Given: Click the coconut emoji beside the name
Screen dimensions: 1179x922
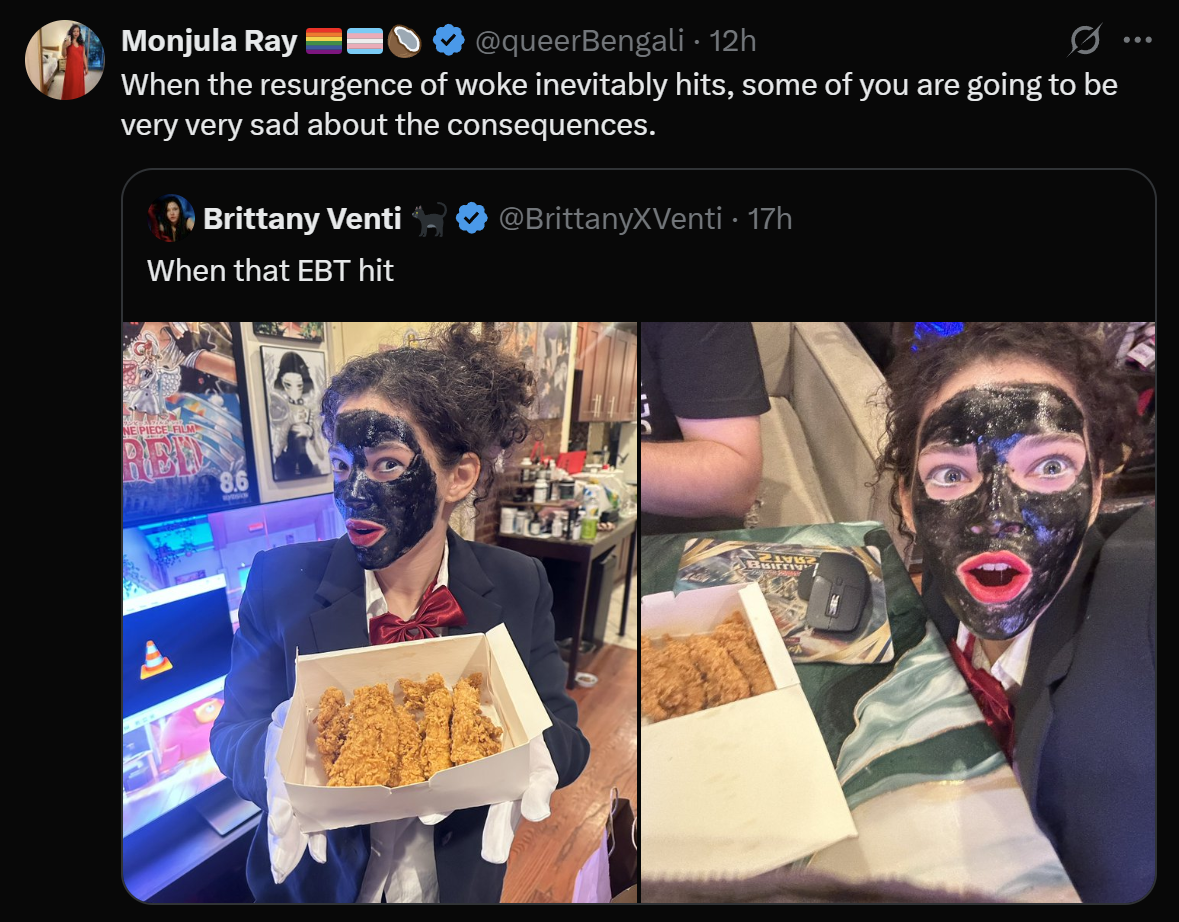Looking at the screenshot, I should (405, 41).
